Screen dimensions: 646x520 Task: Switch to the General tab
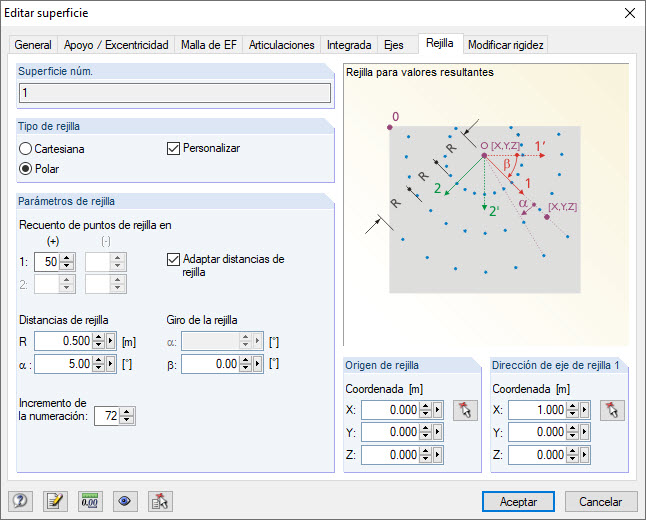point(33,45)
